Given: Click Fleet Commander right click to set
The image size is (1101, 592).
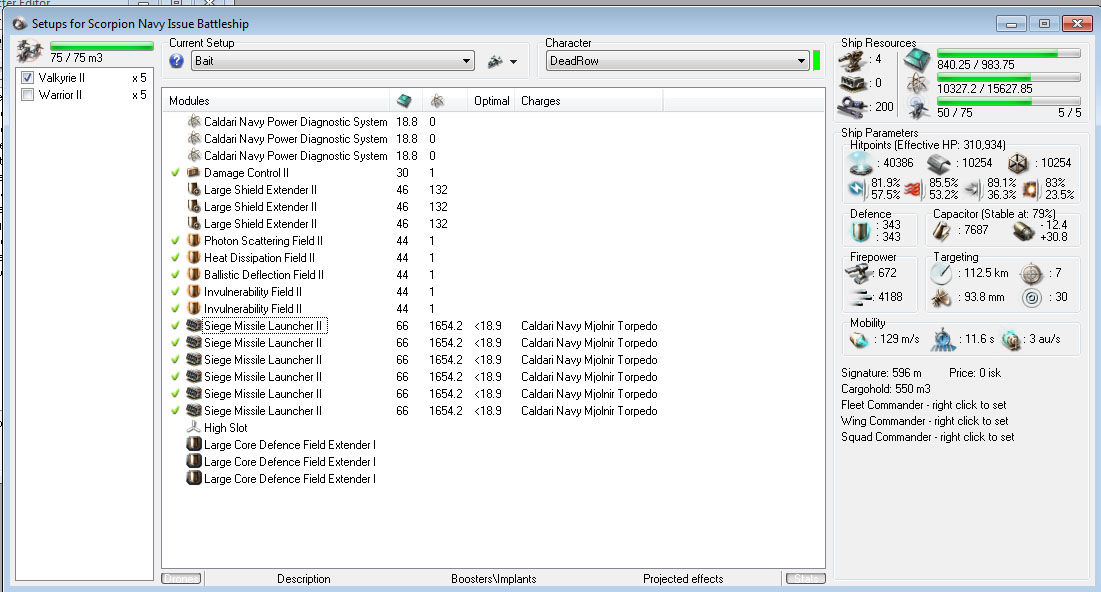Looking at the screenshot, I should pos(923,405).
